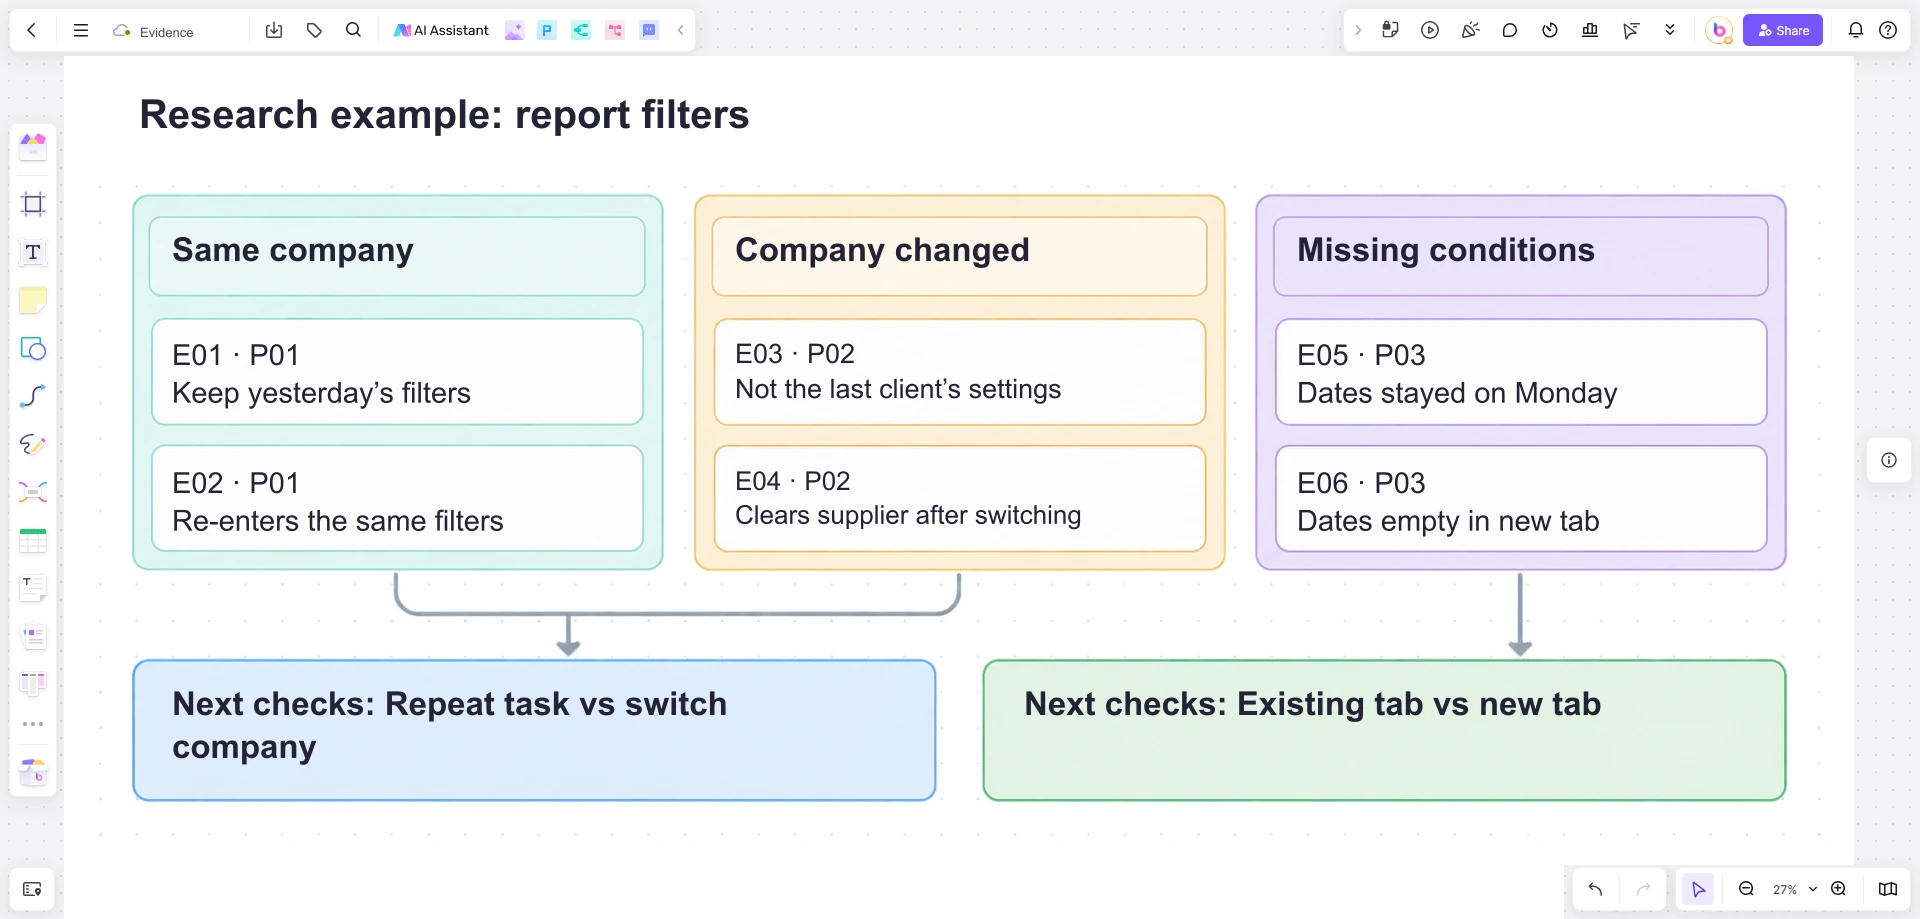
Task: Open the frame list icon at the bottom left
Action: 32,889
